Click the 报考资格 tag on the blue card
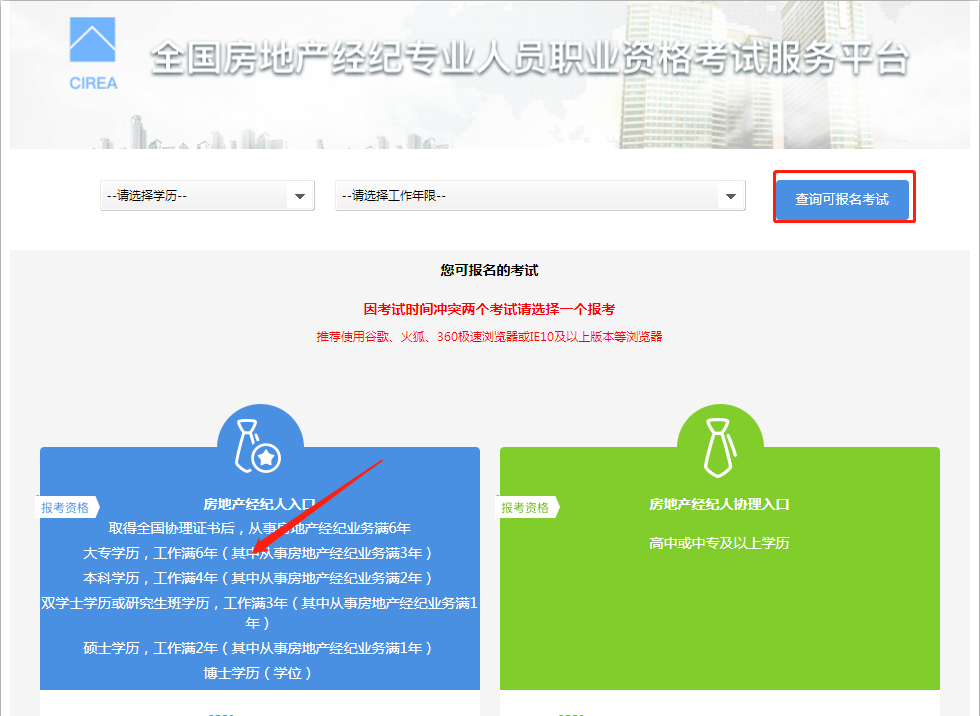The height and width of the screenshot is (716, 980). point(68,507)
